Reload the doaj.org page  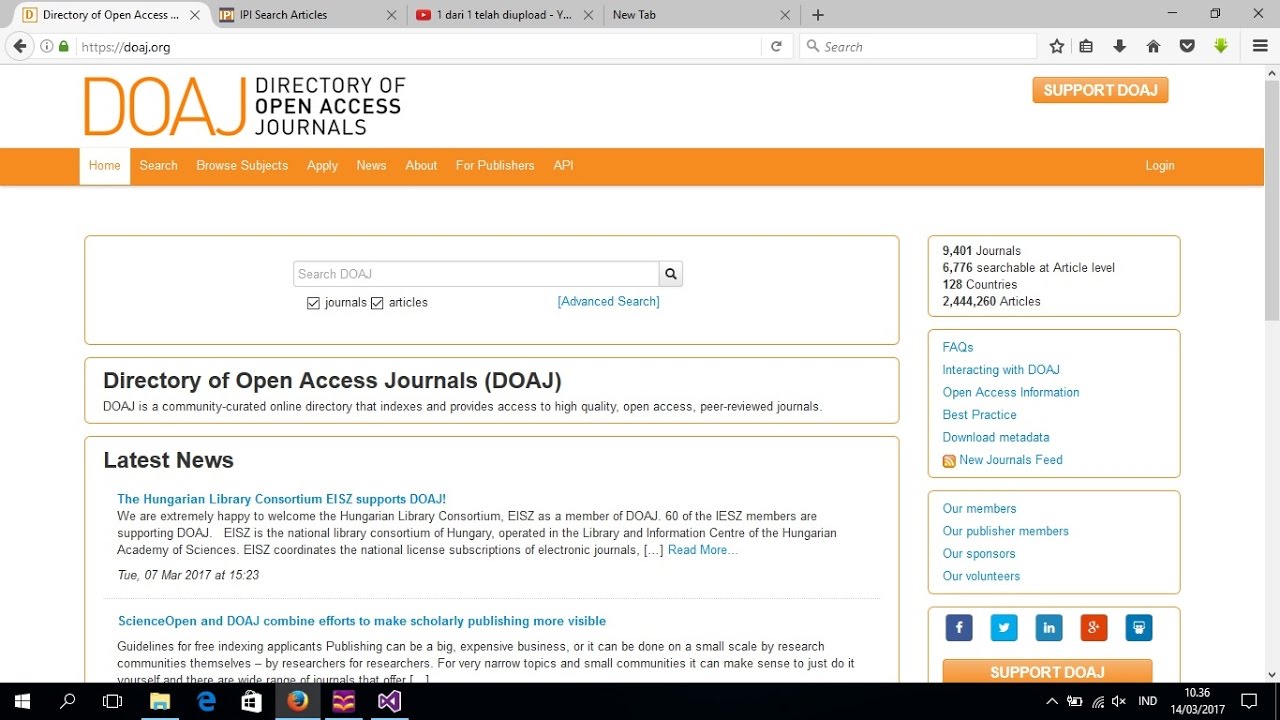point(776,46)
